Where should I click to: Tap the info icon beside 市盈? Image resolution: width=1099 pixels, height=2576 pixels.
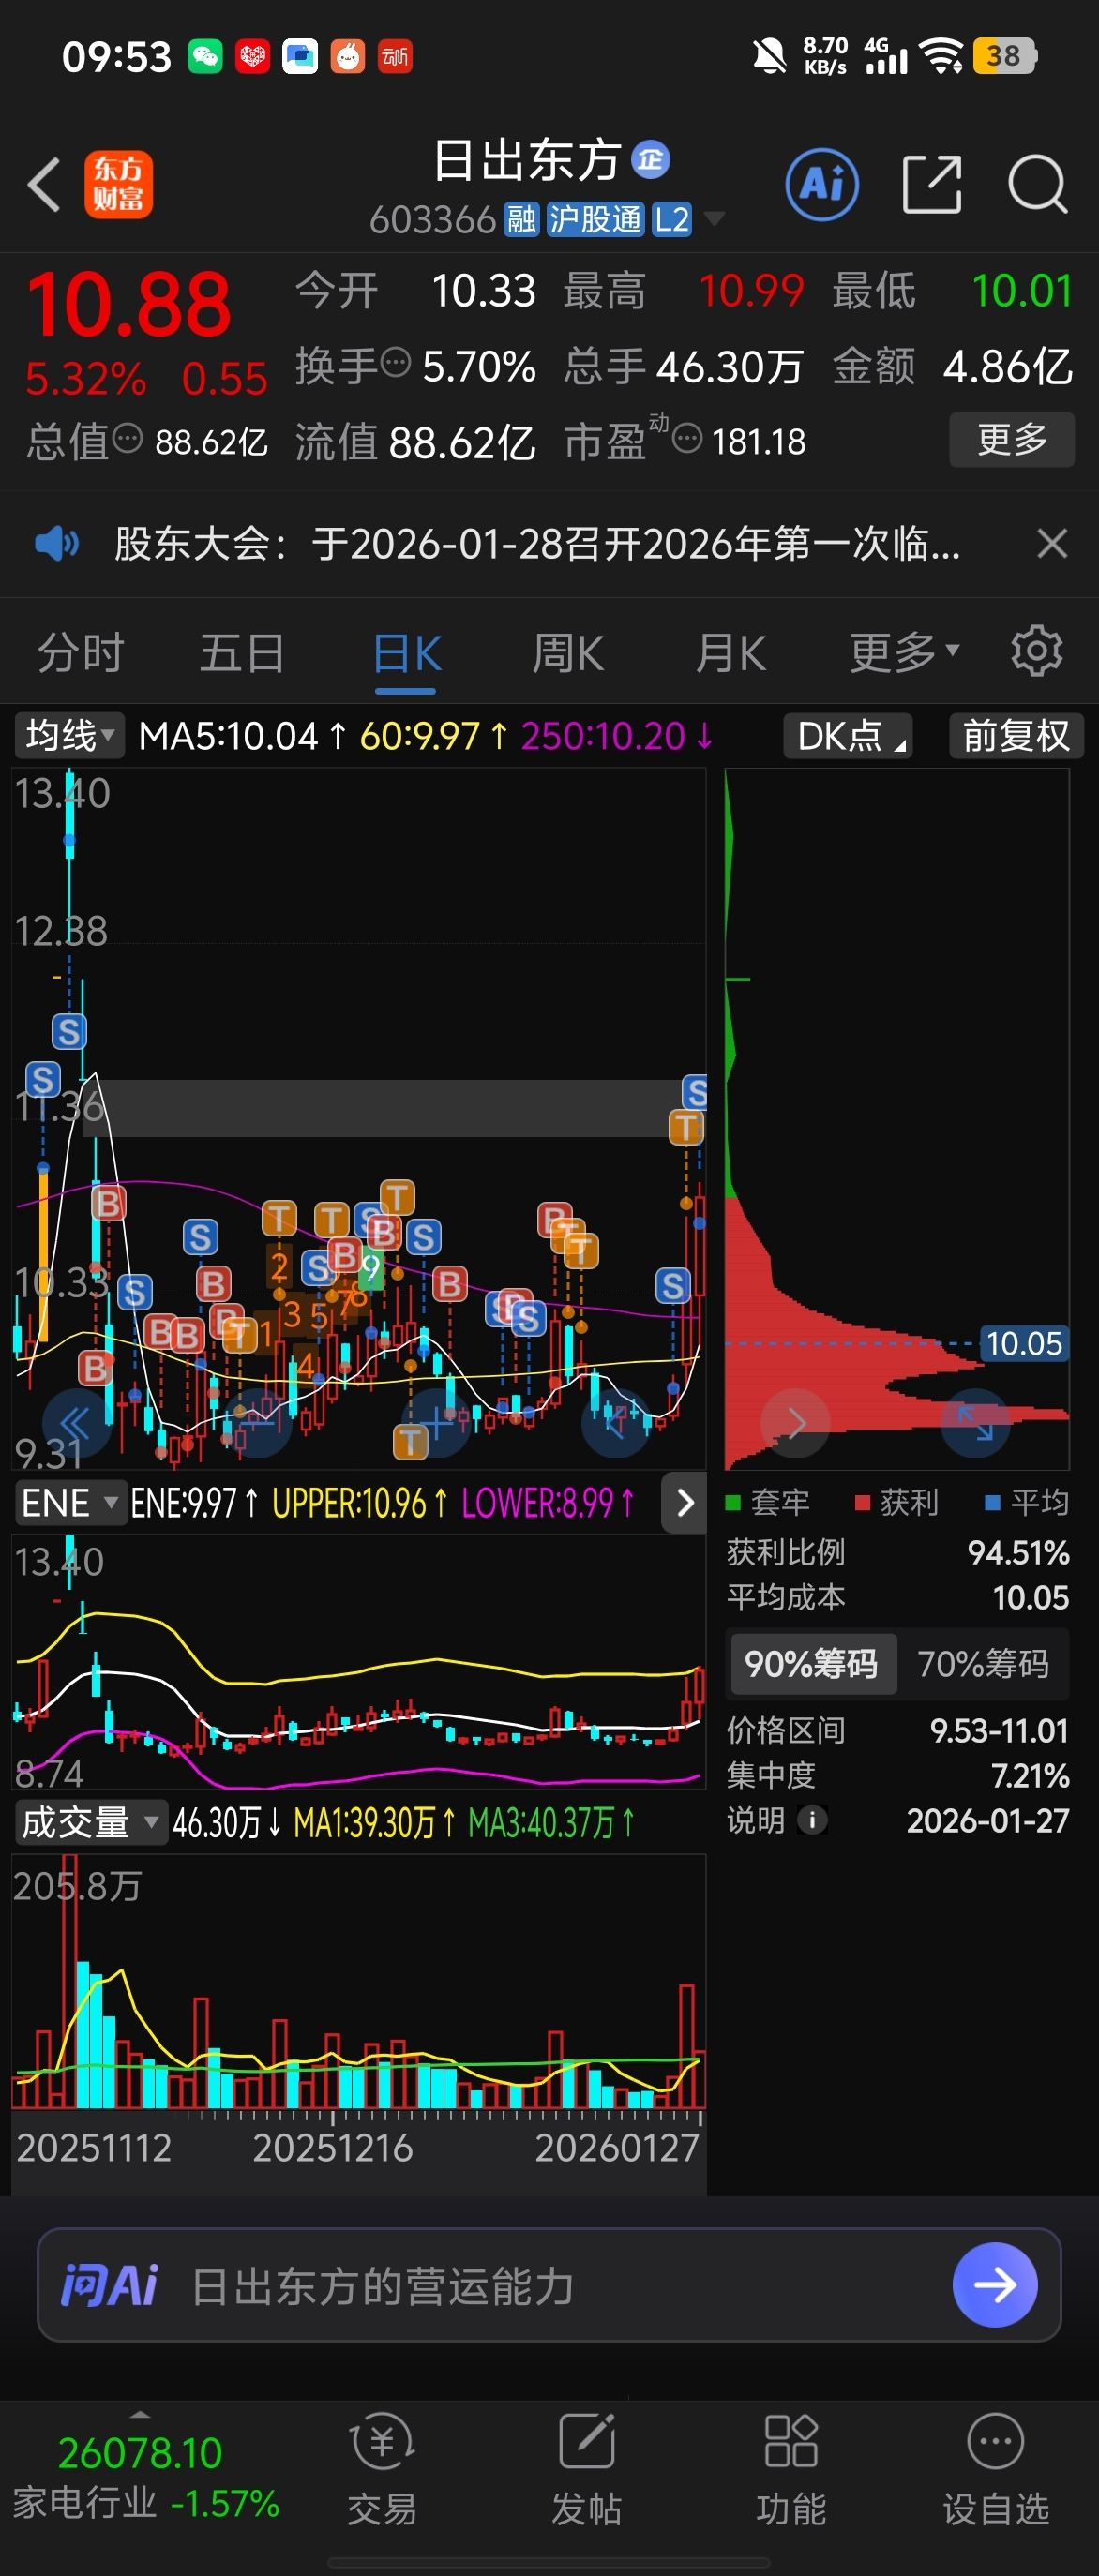tap(687, 438)
